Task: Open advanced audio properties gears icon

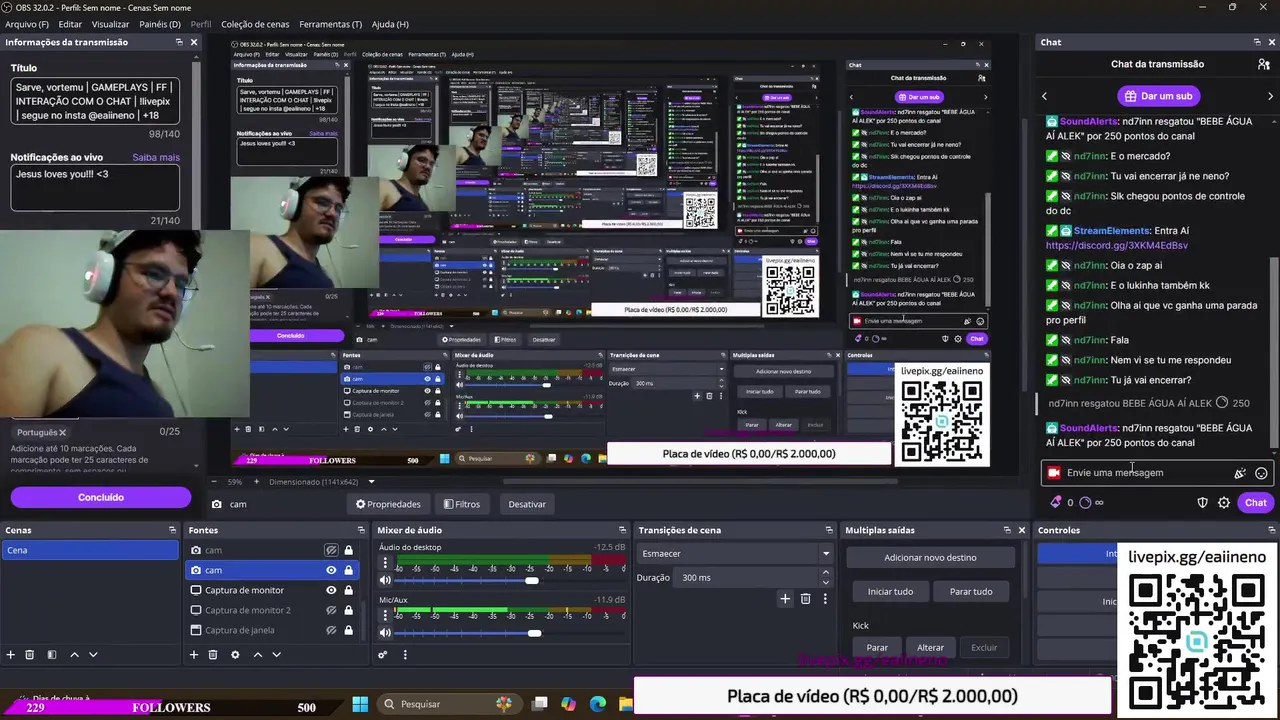Action: coord(382,655)
